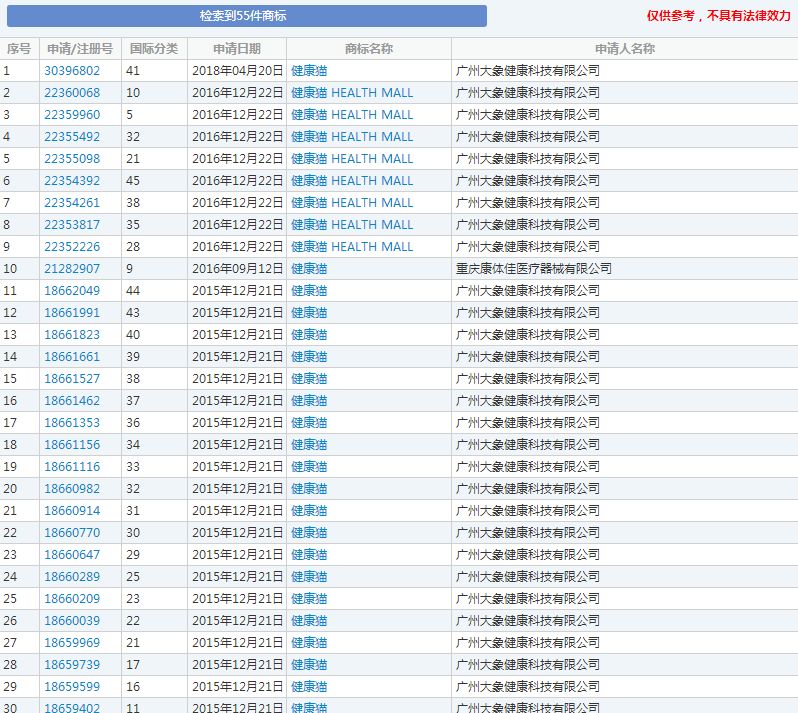Click the 序号 column header
798x713 pixels.
click(19, 49)
